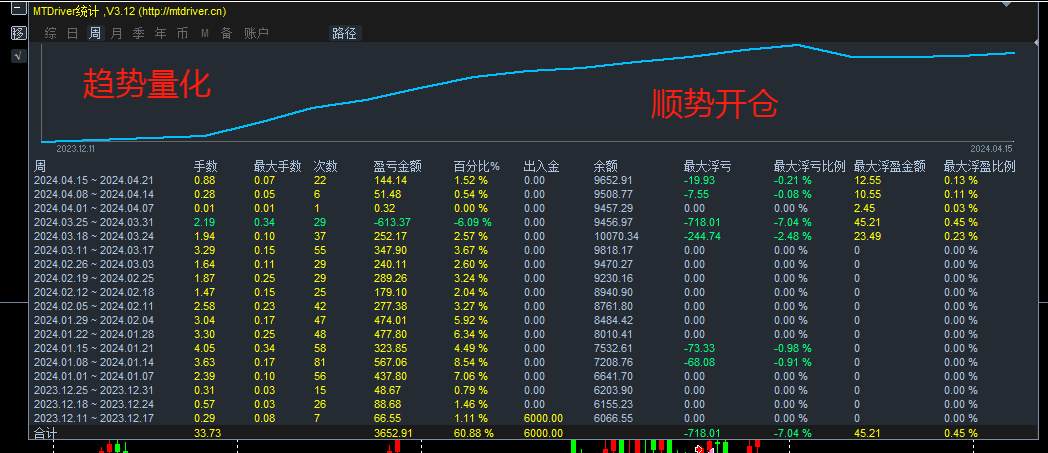Click the 余额 column header
The width and height of the screenshot is (1048, 453).
tap(606, 166)
